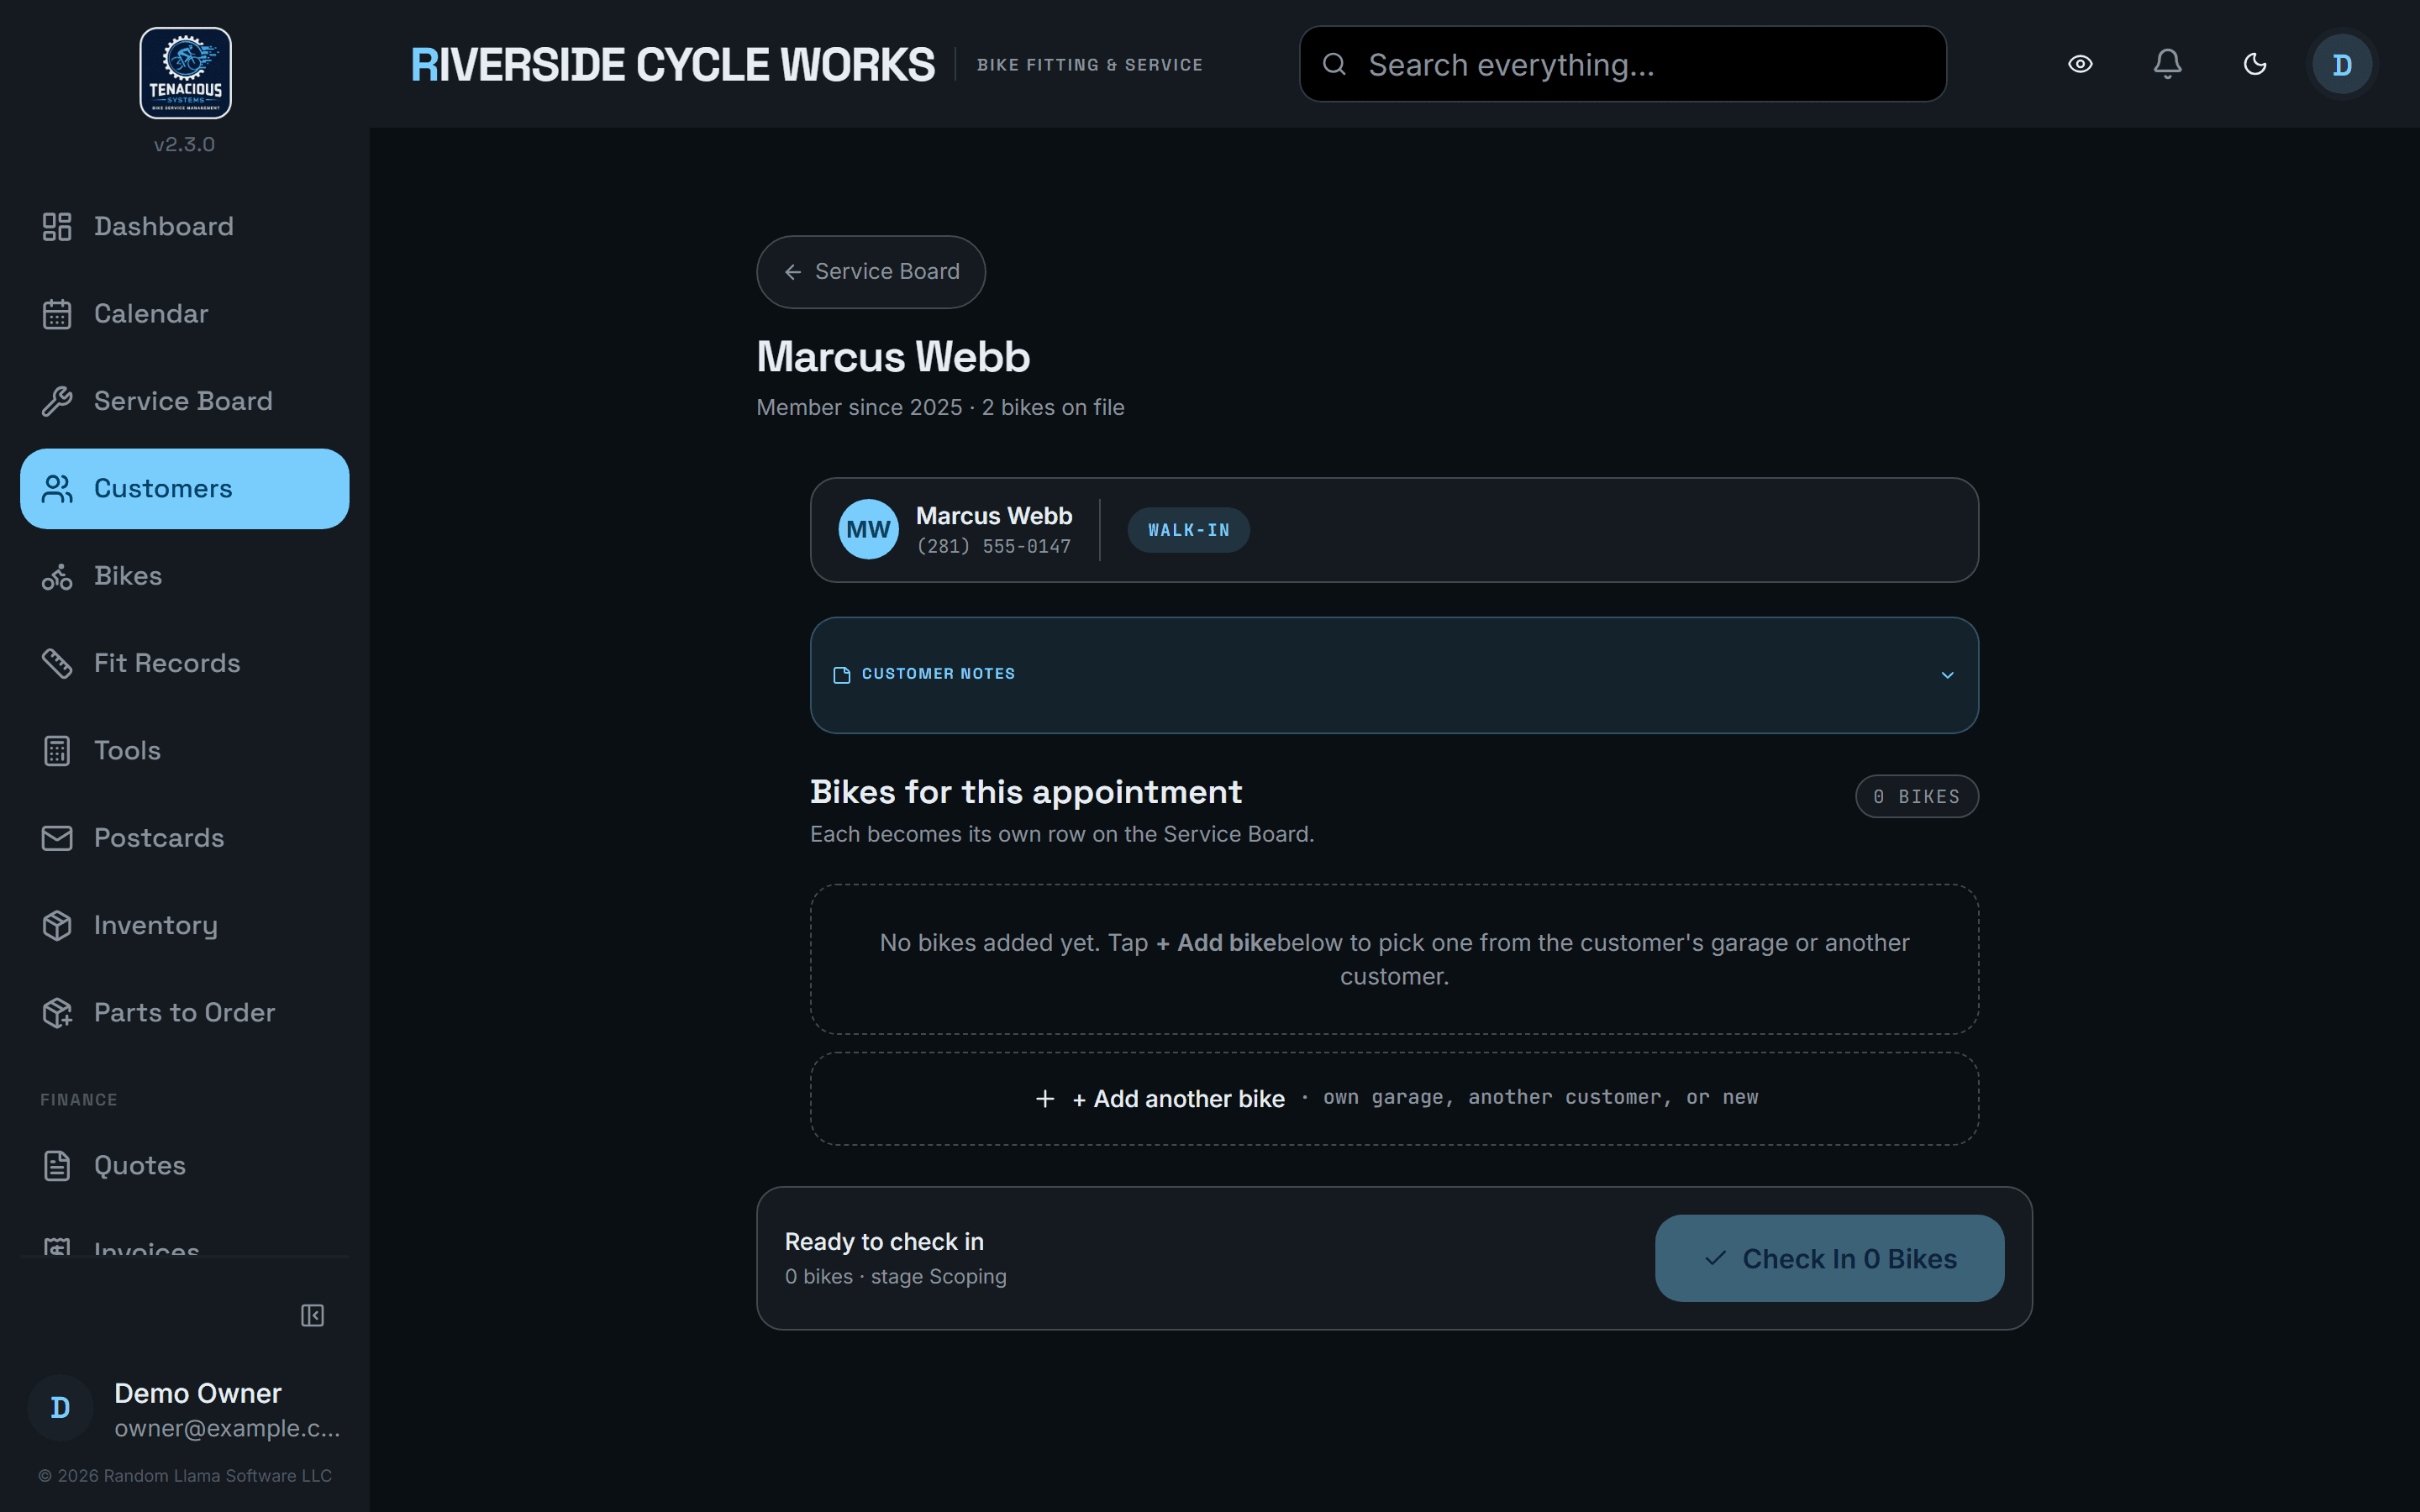The width and height of the screenshot is (2420, 1512).
Task: Click the WALK-IN badge
Action: 1188,530
